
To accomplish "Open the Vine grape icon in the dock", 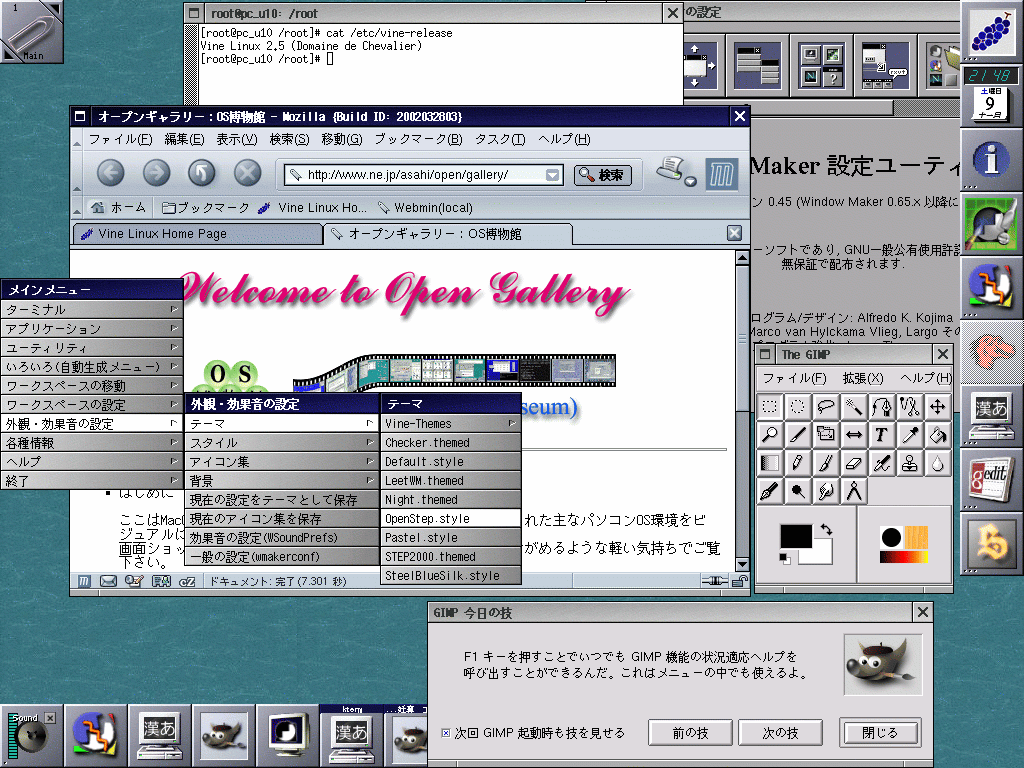I will [x=991, y=31].
